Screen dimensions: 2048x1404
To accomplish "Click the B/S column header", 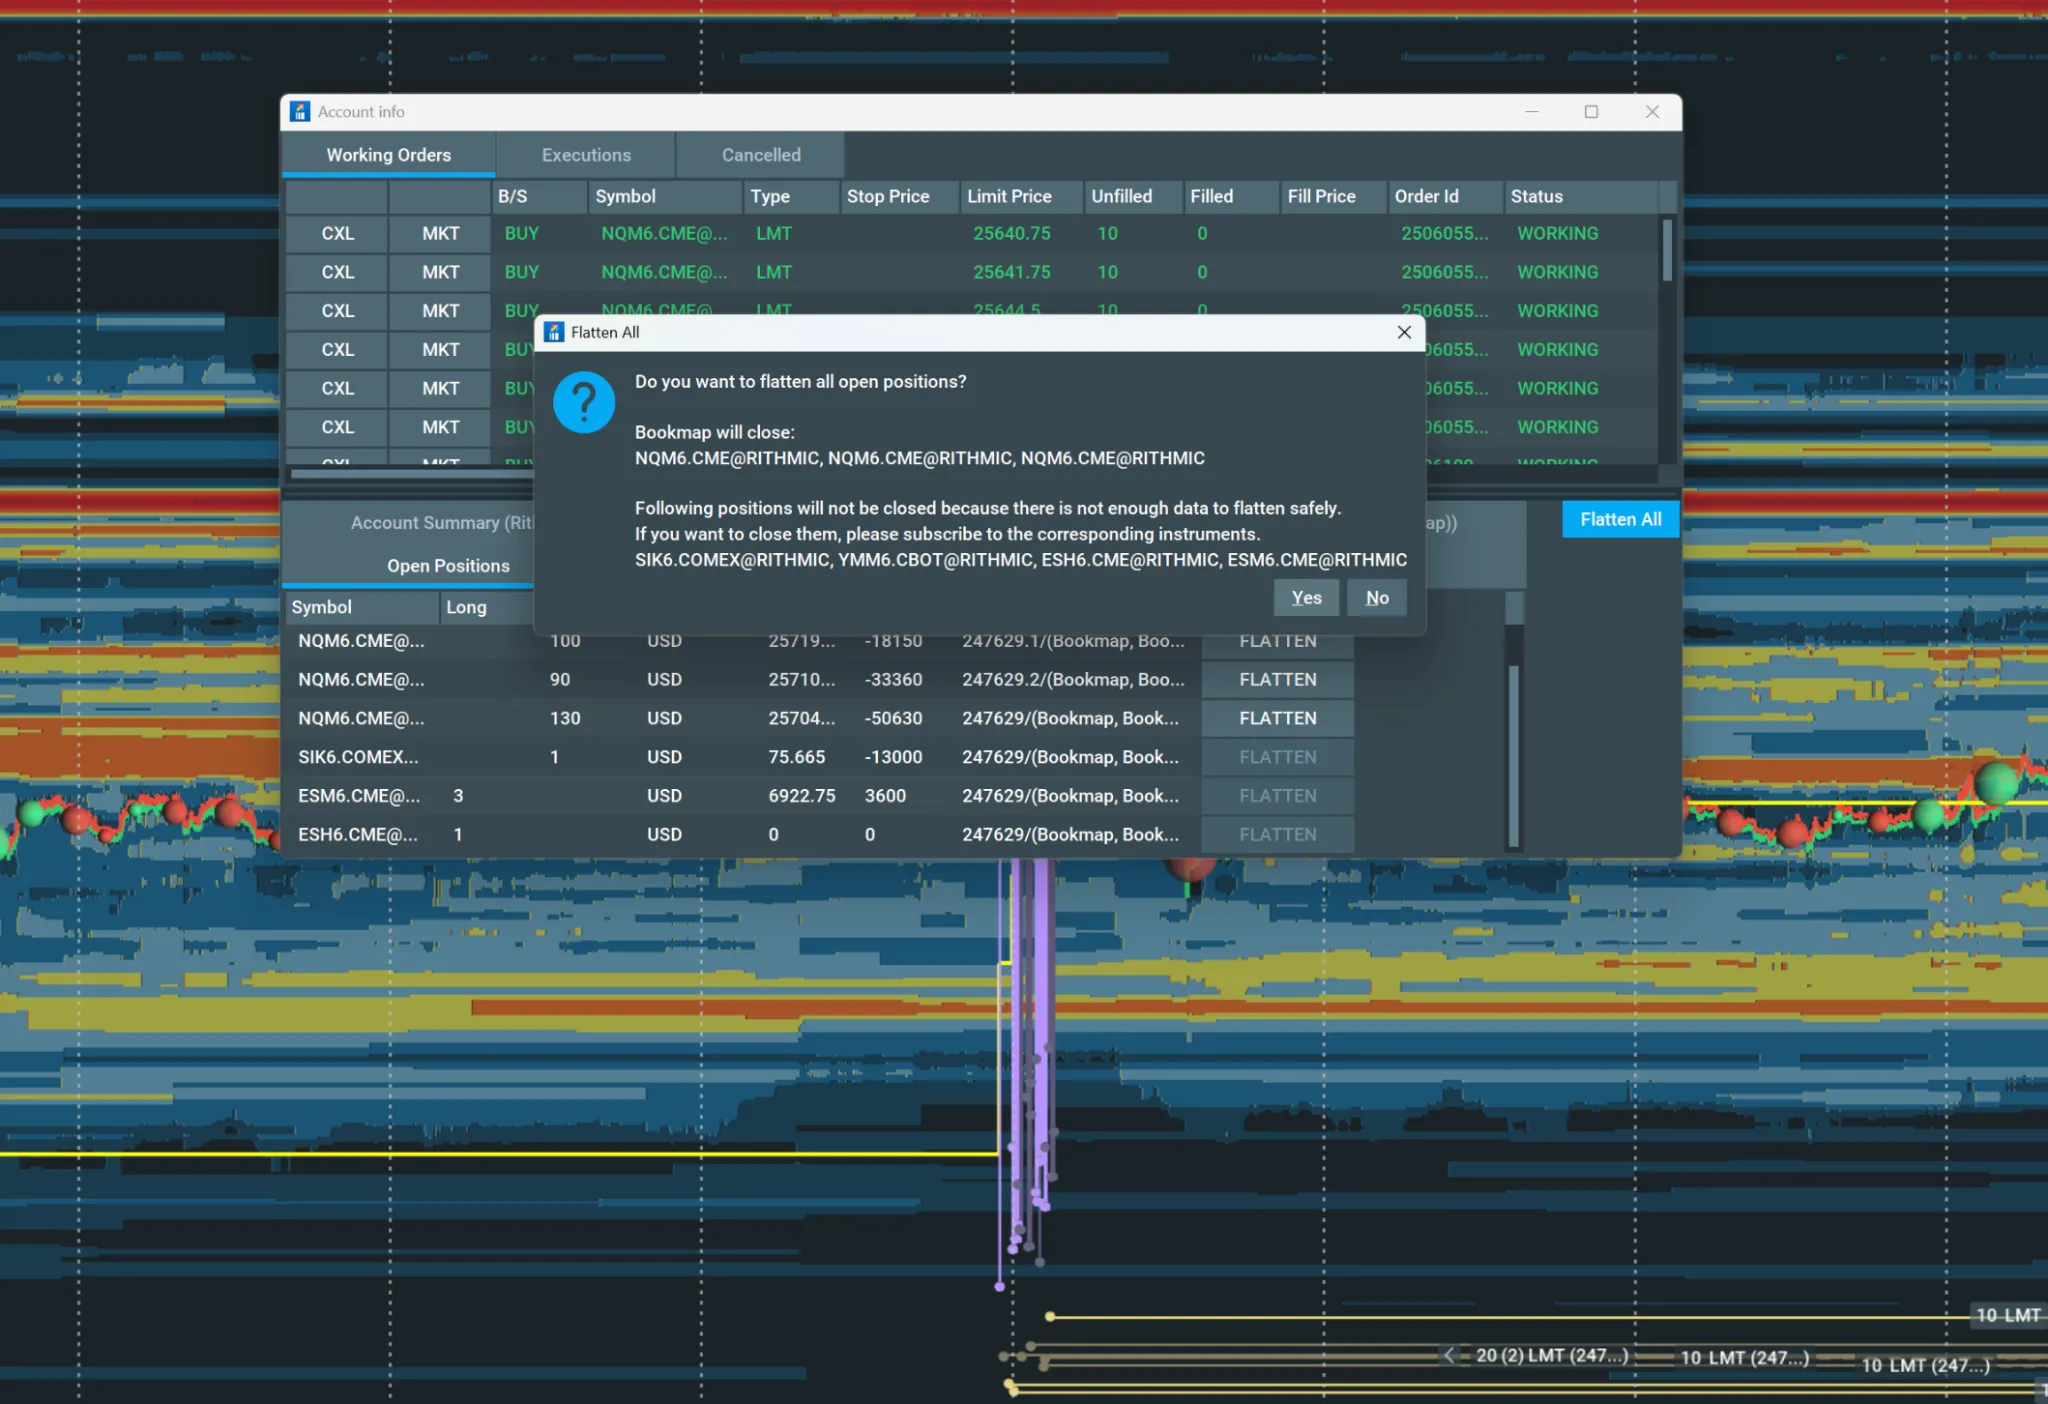I will point(539,197).
